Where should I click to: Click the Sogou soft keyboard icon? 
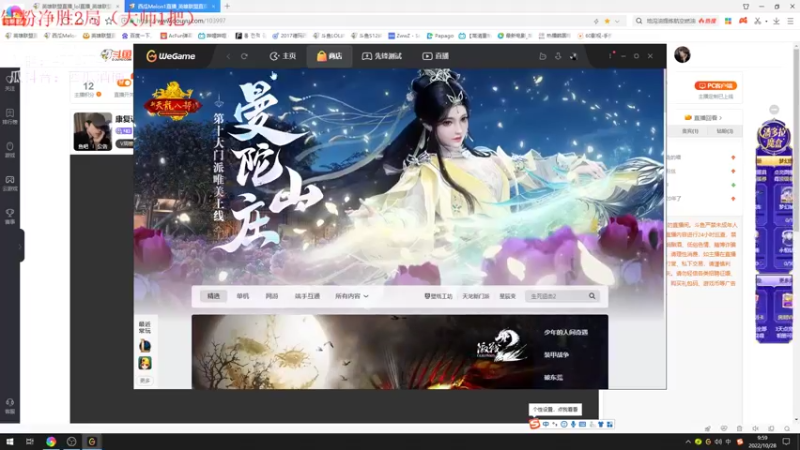click(582, 424)
